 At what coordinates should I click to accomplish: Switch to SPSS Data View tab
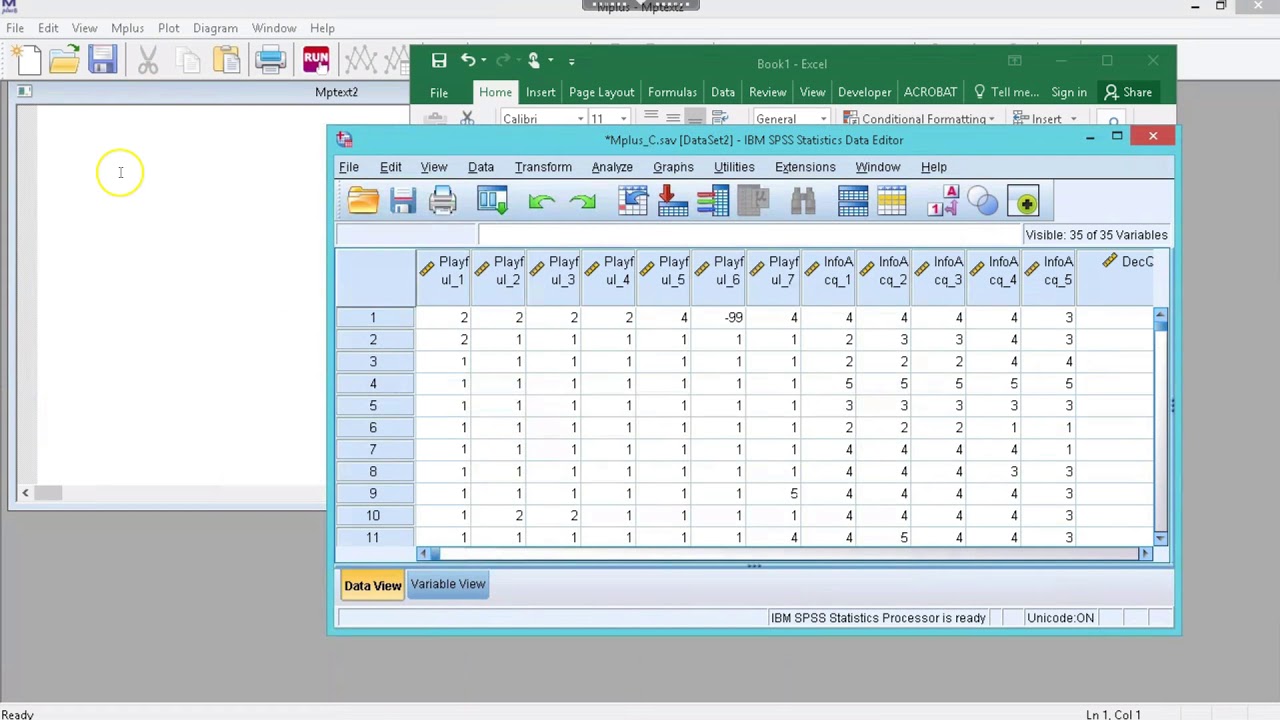372,586
